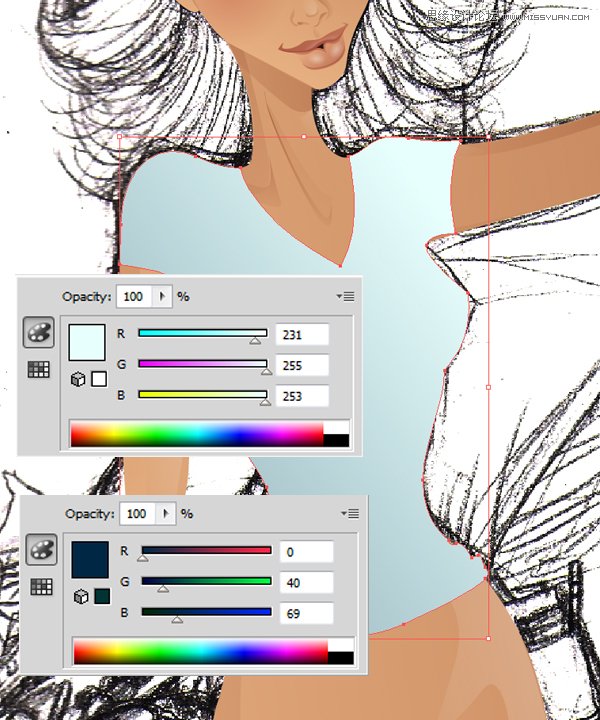The height and width of the screenshot is (720, 600).
Task: Click the web-safe cube icon in lower panel
Action: 81,596
